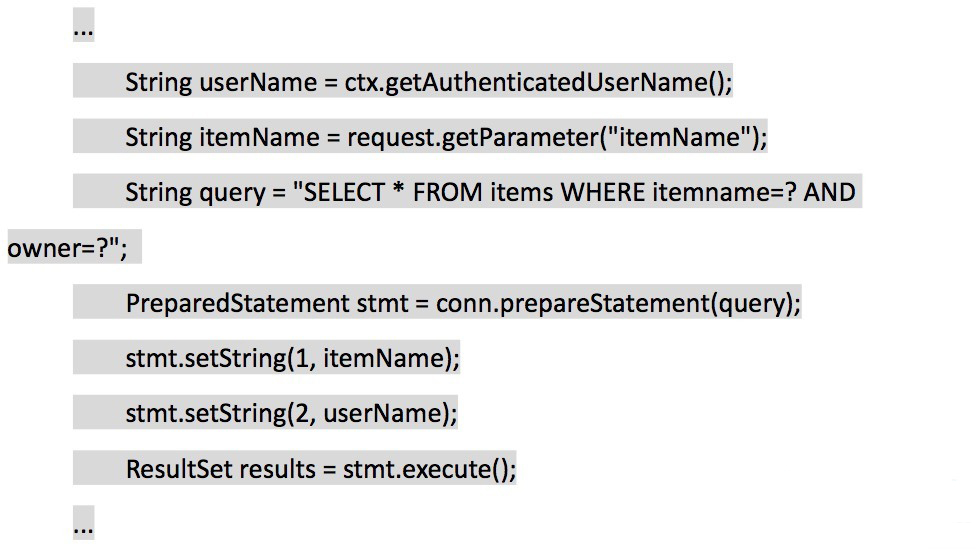
Task: Click ctx.getAuthenticatedUserName() call
Action: pyautogui.click(x=538, y=82)
